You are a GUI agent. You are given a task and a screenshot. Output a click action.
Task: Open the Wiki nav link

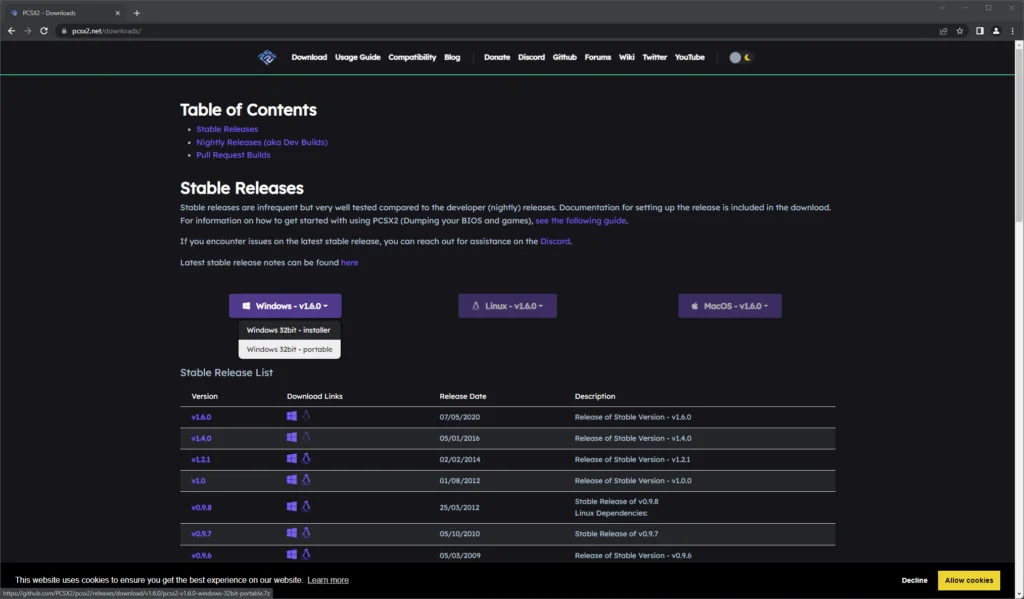point(627,57)
